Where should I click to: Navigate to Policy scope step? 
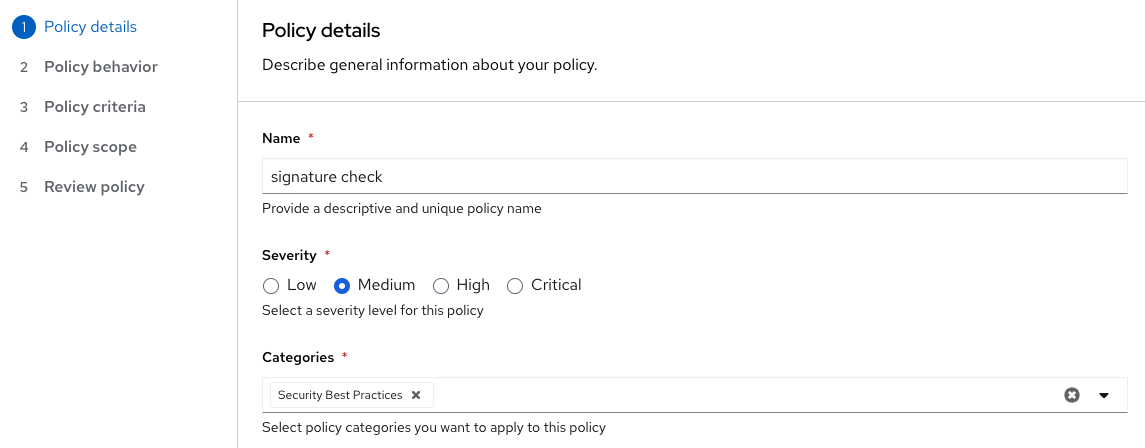90,147
